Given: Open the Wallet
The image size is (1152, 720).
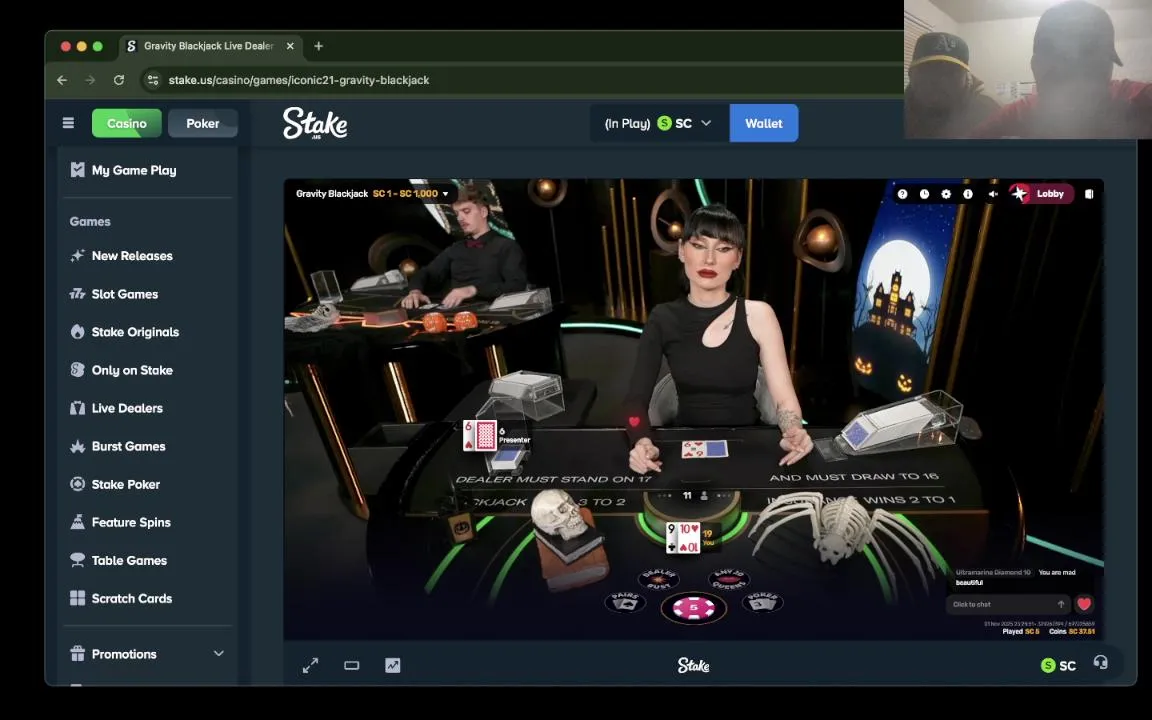Looking at the screenshot, I should 764,123.
